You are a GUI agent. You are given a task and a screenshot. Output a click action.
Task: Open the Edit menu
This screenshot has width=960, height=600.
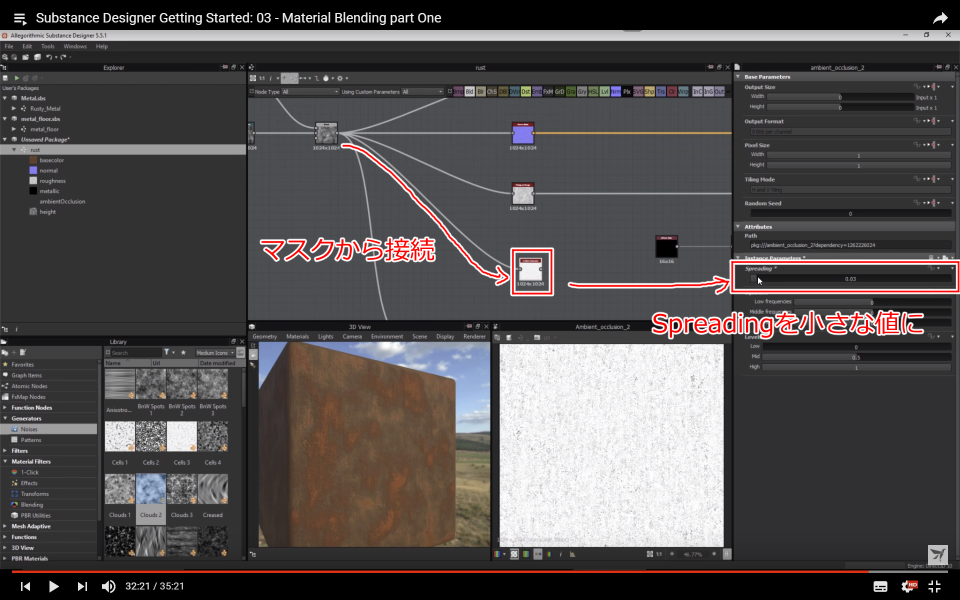(x=27, y=47)
